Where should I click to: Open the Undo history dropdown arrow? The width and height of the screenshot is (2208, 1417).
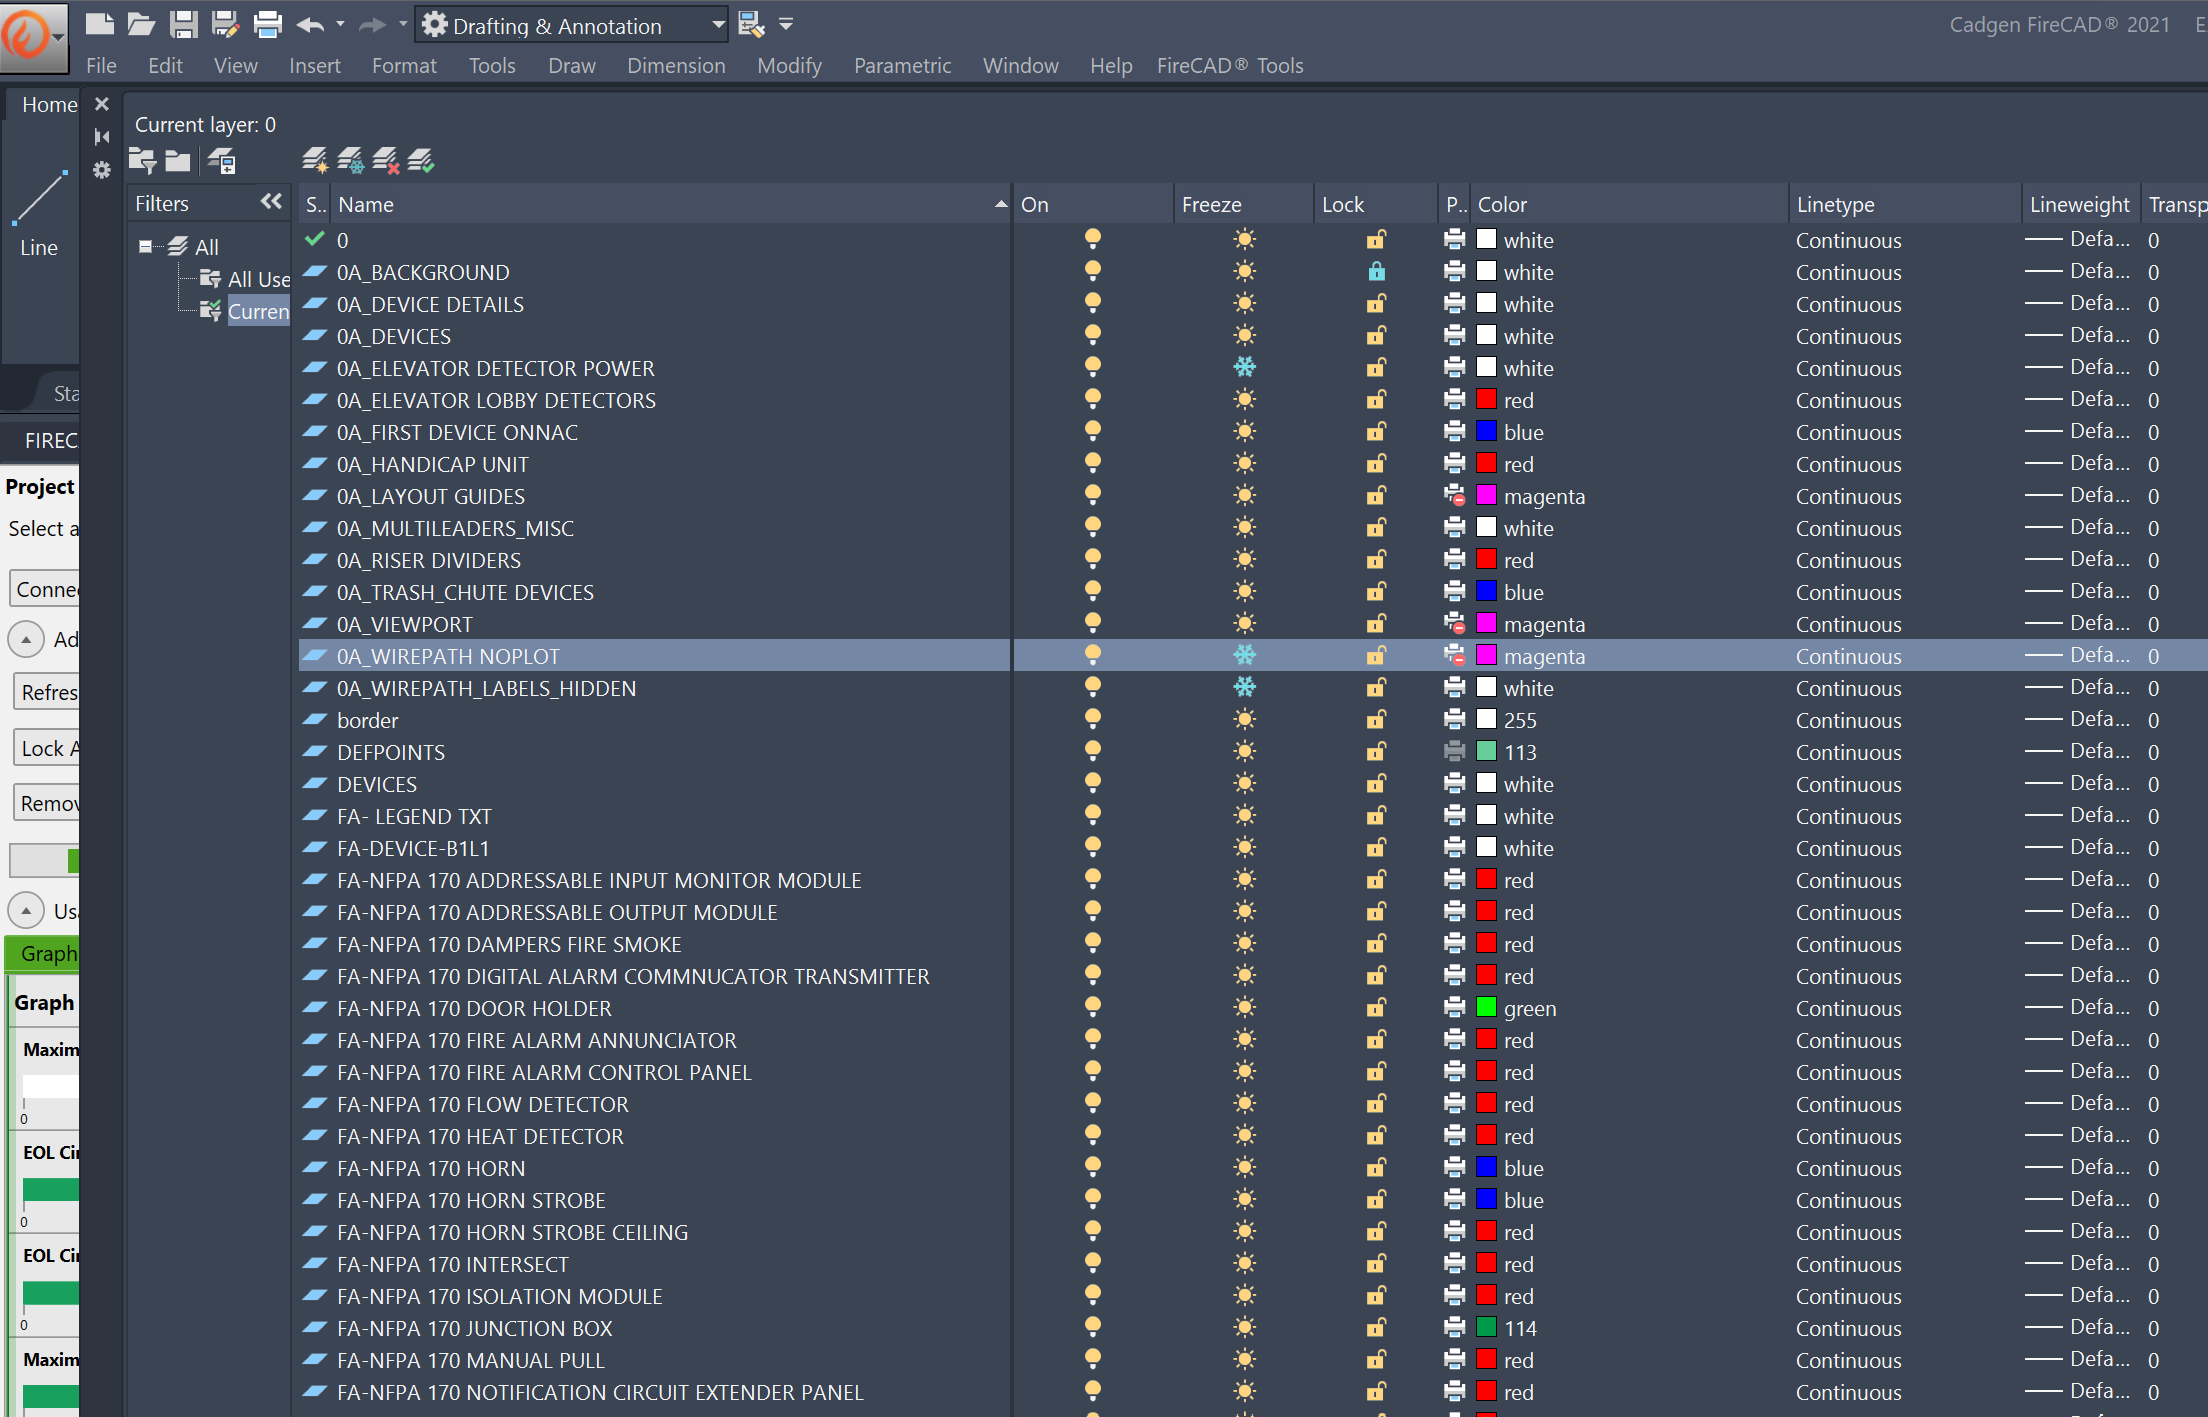click(340, 24)
